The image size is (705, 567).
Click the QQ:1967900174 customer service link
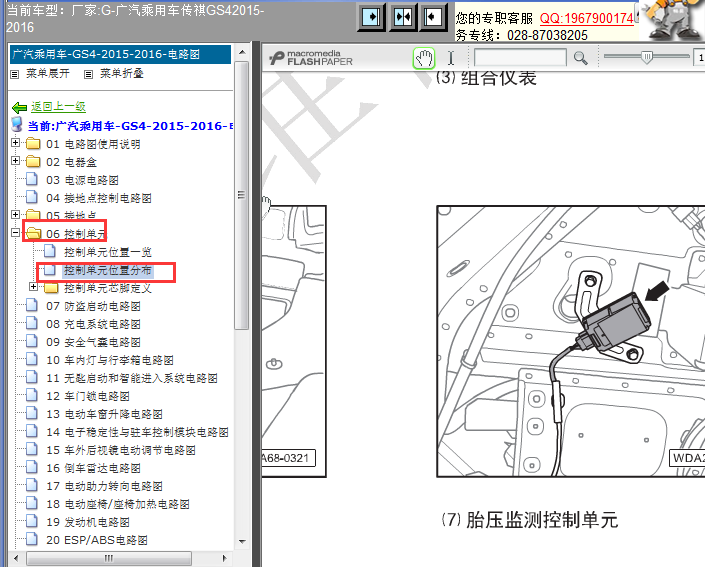pos(586,18)
